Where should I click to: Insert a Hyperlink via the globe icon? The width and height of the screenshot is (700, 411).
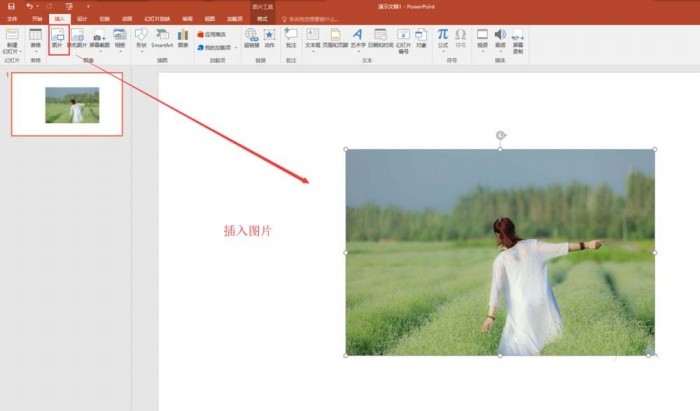pos(252,38)
